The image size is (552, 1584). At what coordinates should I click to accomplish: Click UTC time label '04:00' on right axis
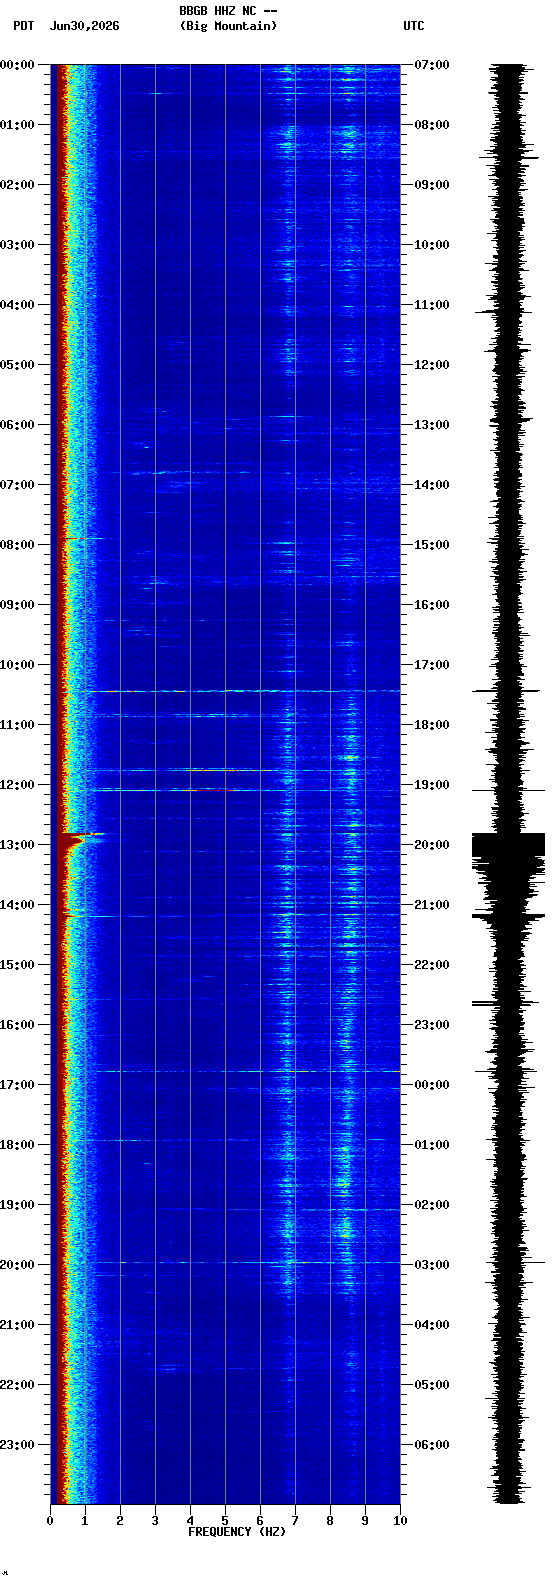pyautogui.click(x=432, y=1325)
